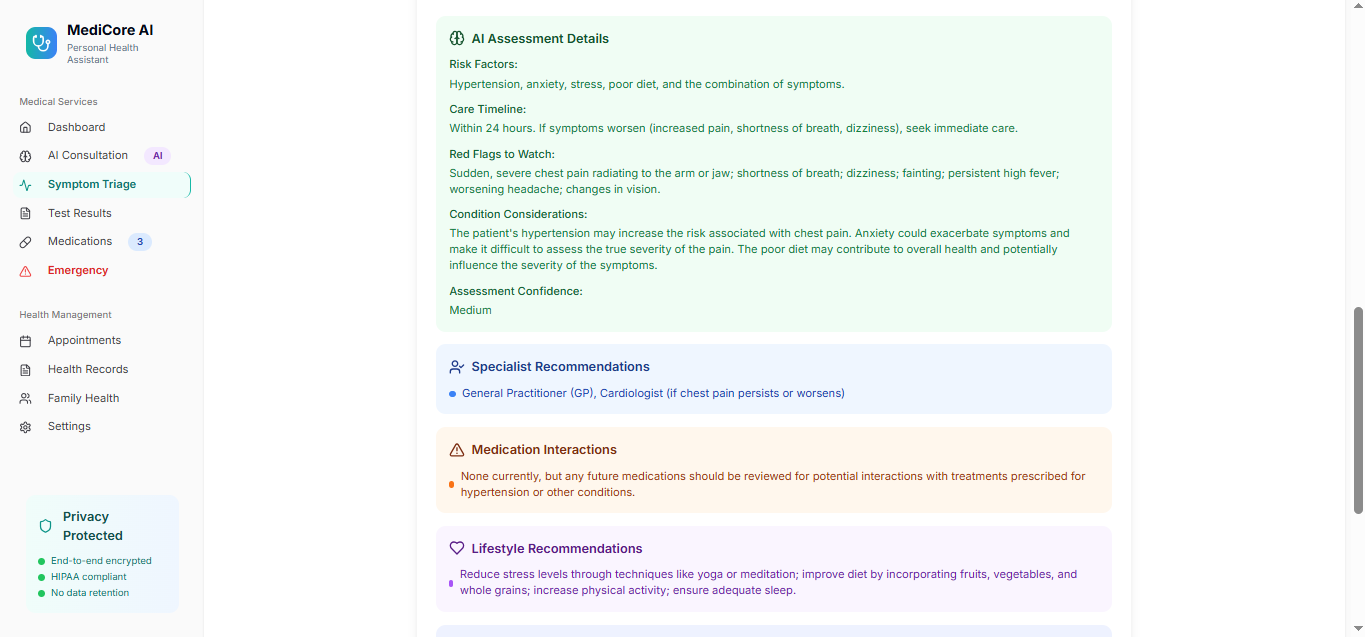Click the Within 24 hours care timeline text

tap(733, 128)
